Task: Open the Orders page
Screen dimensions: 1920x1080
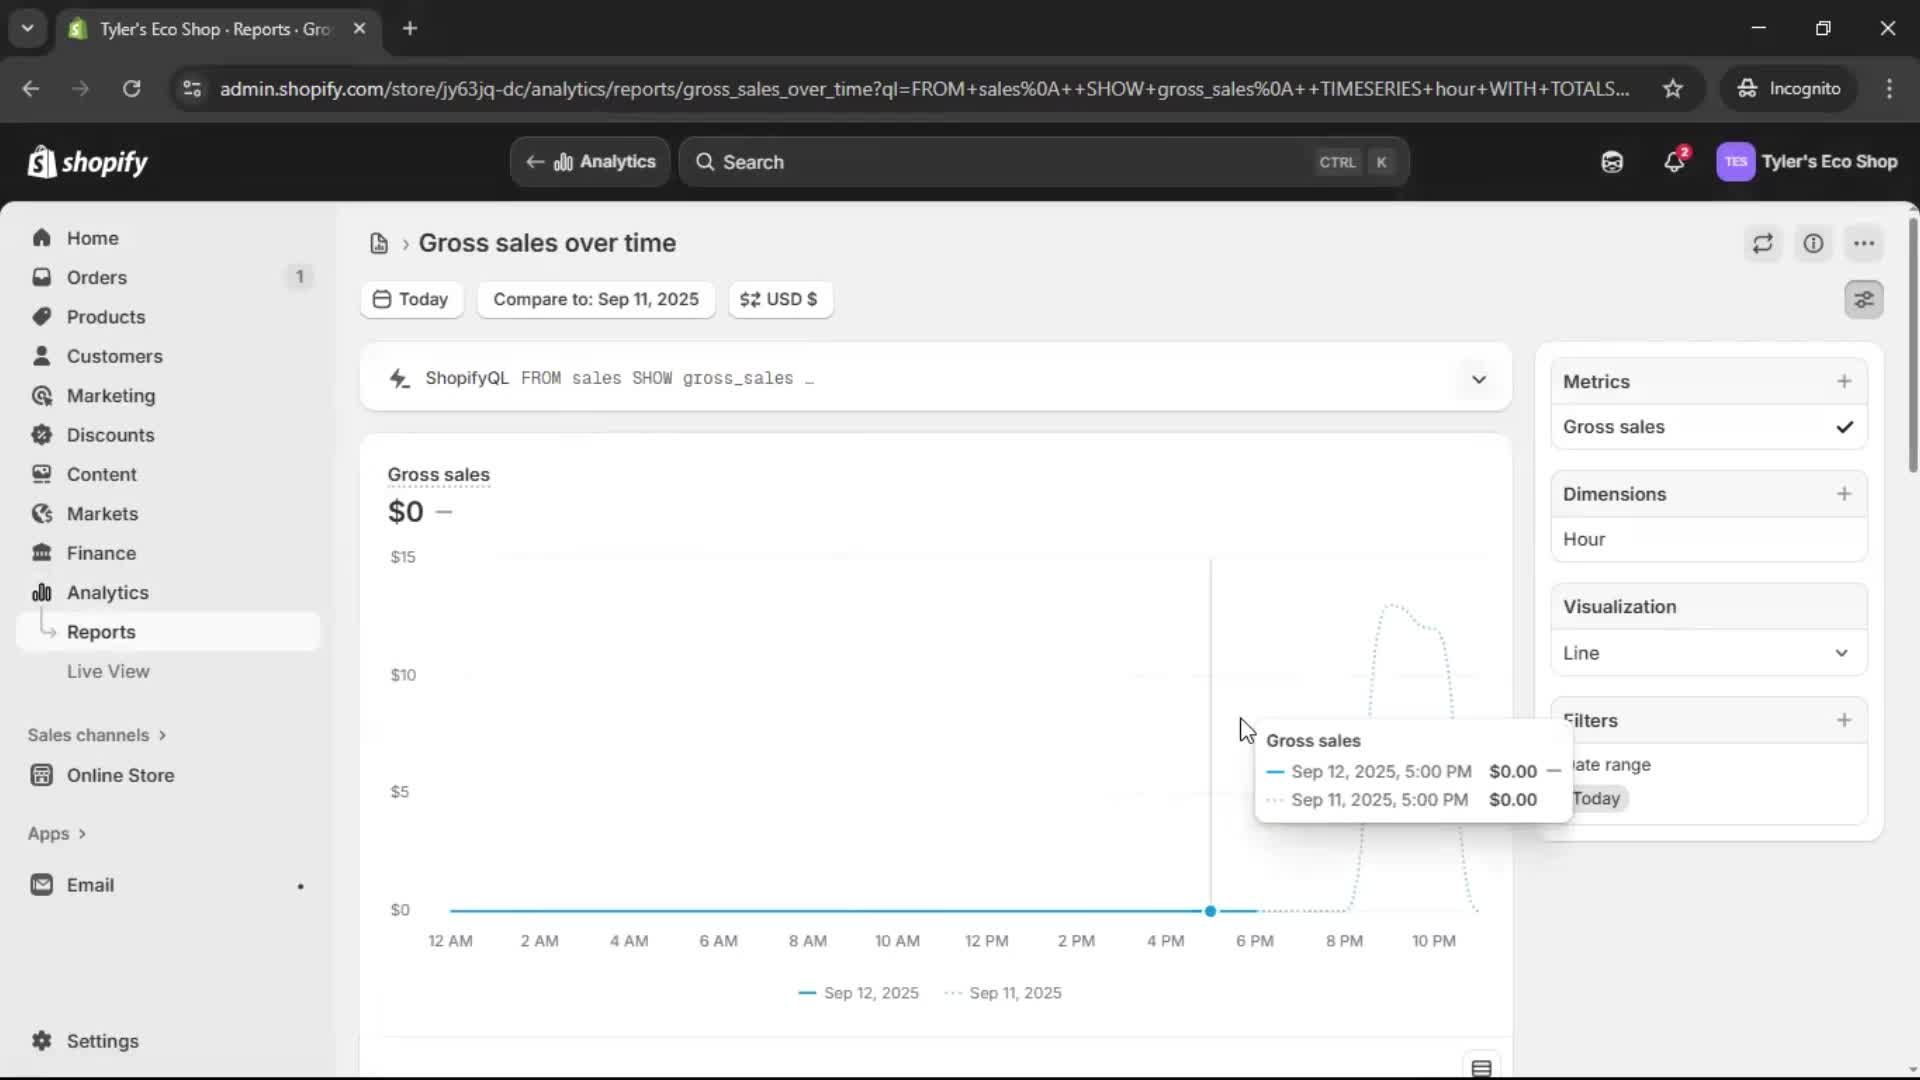Action: click(96, 277)
